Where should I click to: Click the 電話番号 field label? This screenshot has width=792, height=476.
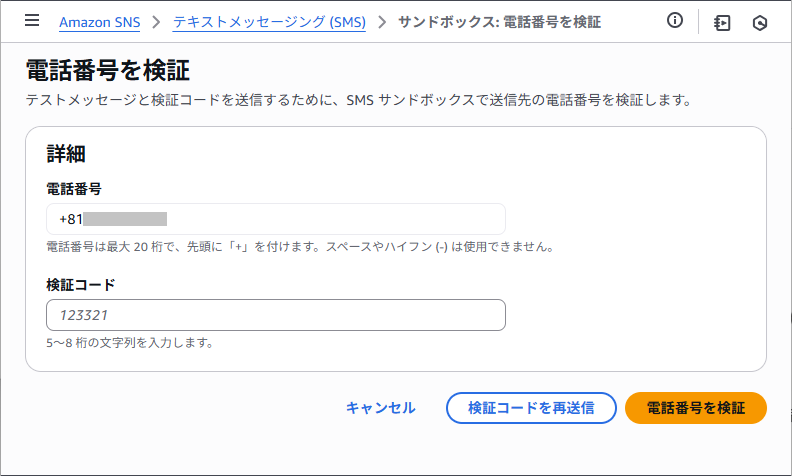(x=74, y=189)
